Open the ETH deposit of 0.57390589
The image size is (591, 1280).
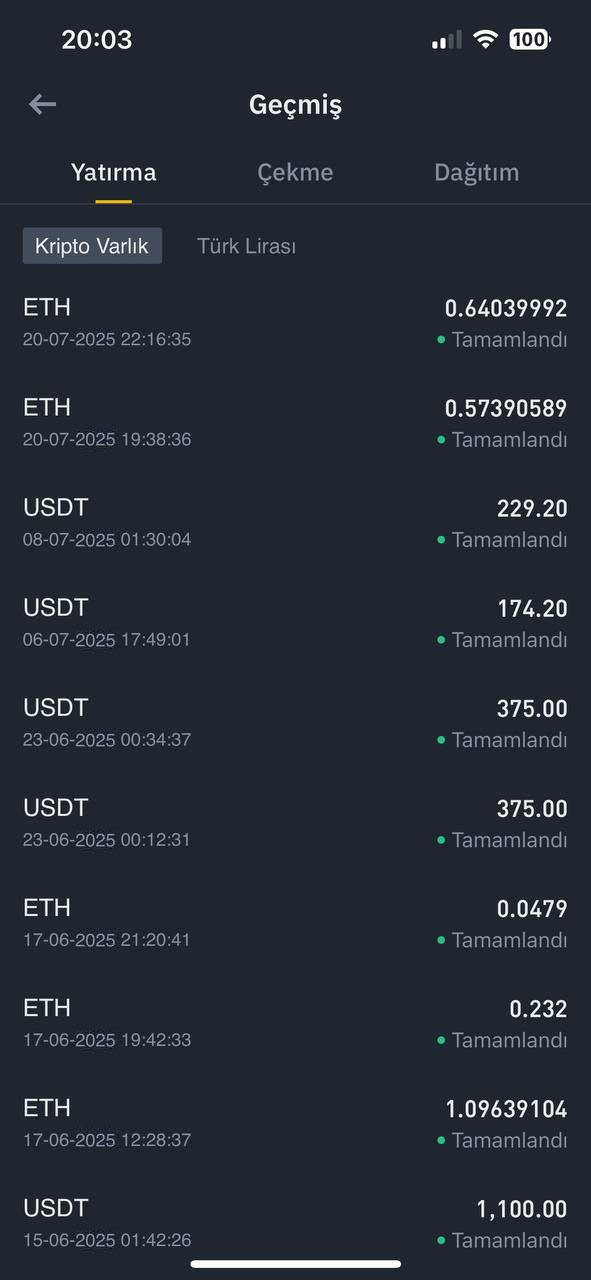click(295, 422)
